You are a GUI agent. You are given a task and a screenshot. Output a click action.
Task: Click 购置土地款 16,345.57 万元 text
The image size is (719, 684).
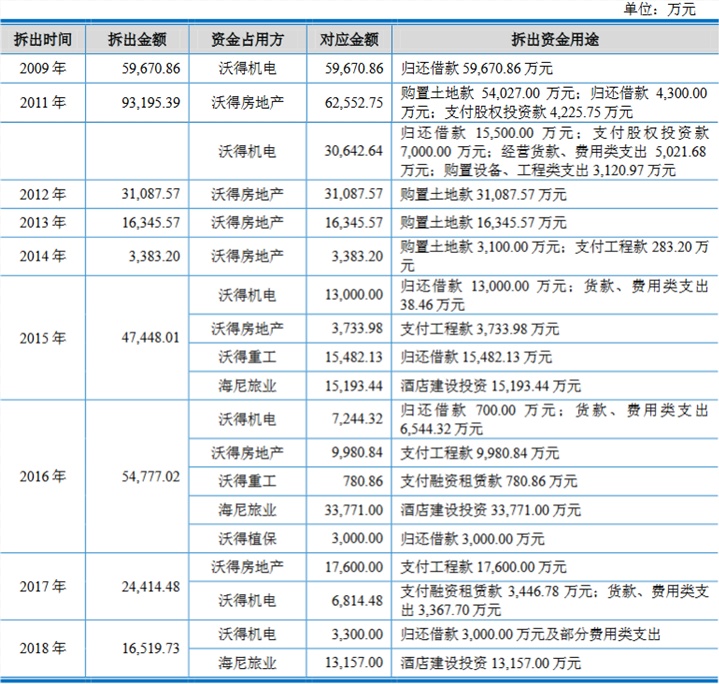(x=483, y=222)
